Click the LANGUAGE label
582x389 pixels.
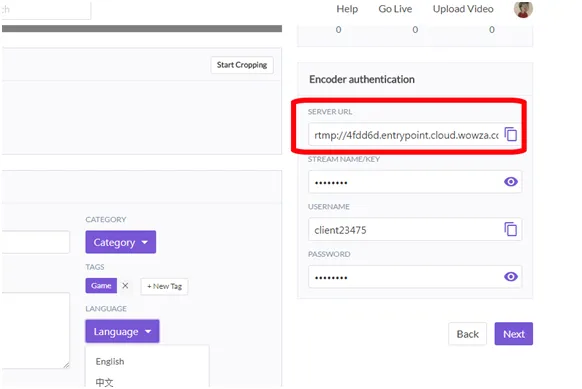[x=106, y=308]
